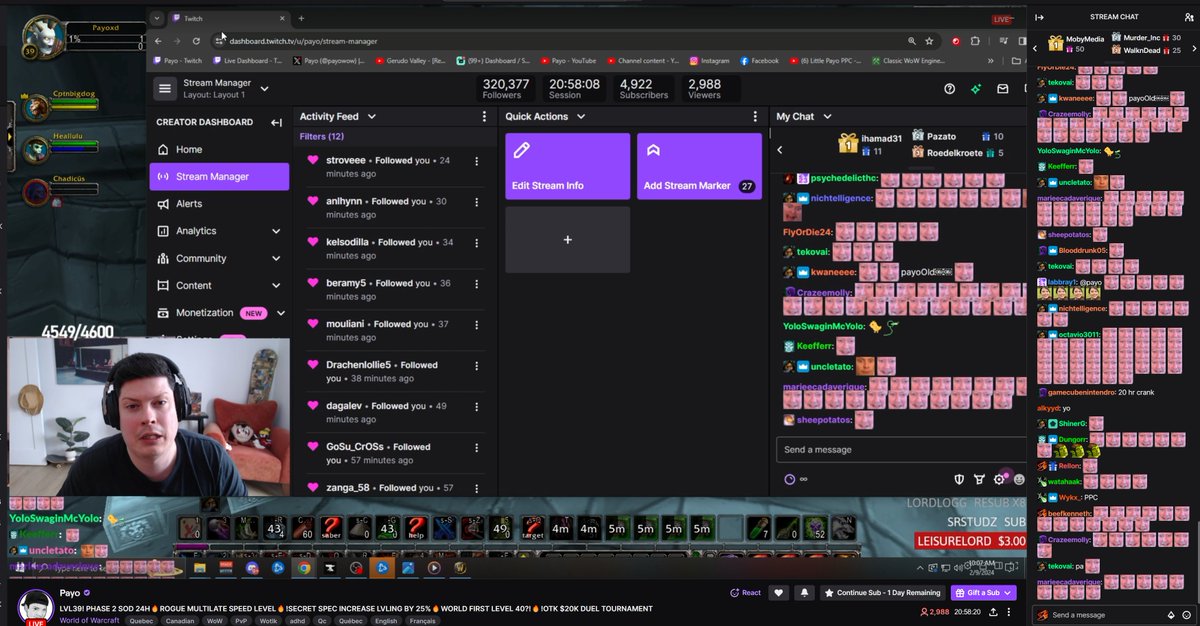Open the inbox mail icon
Screen dimensions: 1200x626
(1003, 89)
